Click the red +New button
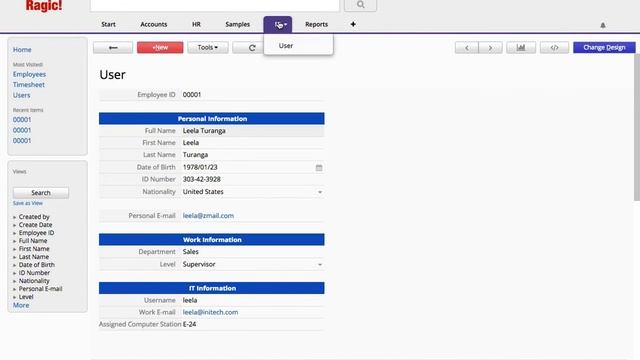This screenshot has width=640, height=360. coord(160,48)
